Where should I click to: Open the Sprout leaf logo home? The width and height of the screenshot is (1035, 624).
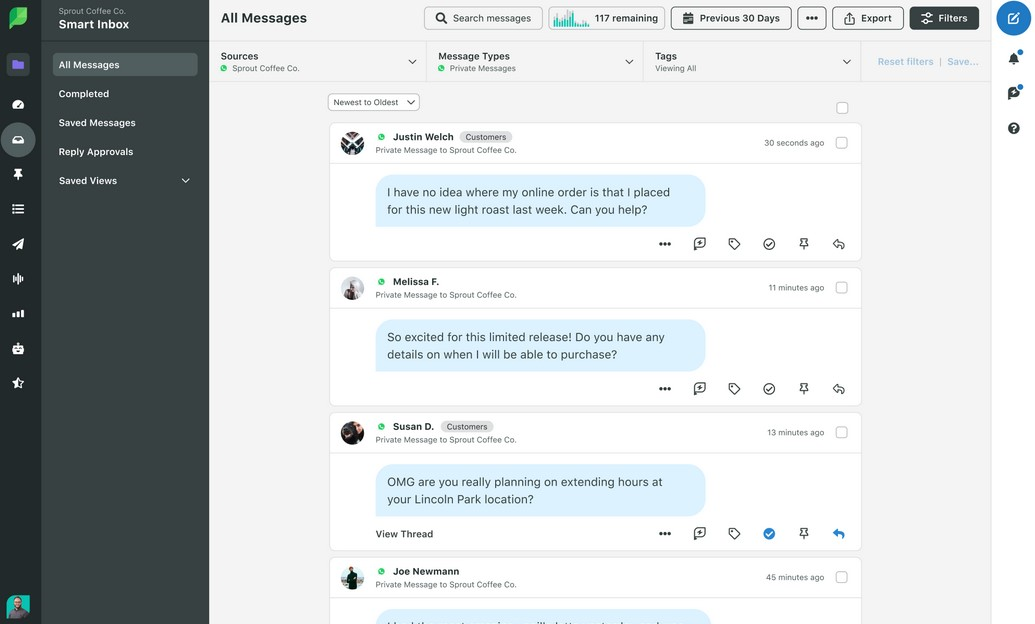[18, 18]
